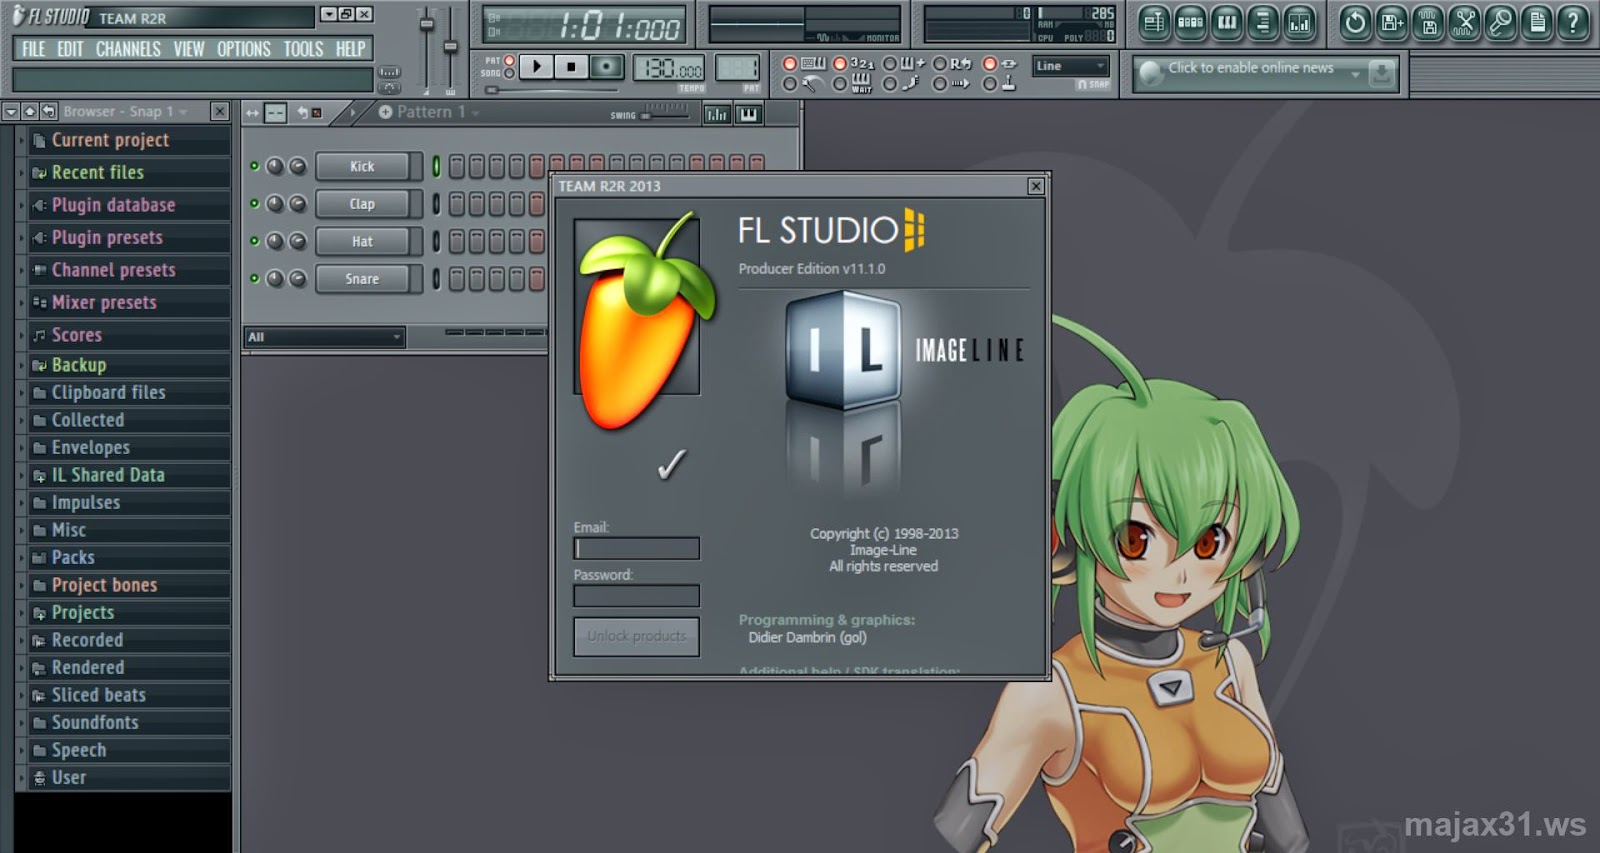Open the CHANNELS menu

click(128, 49)
